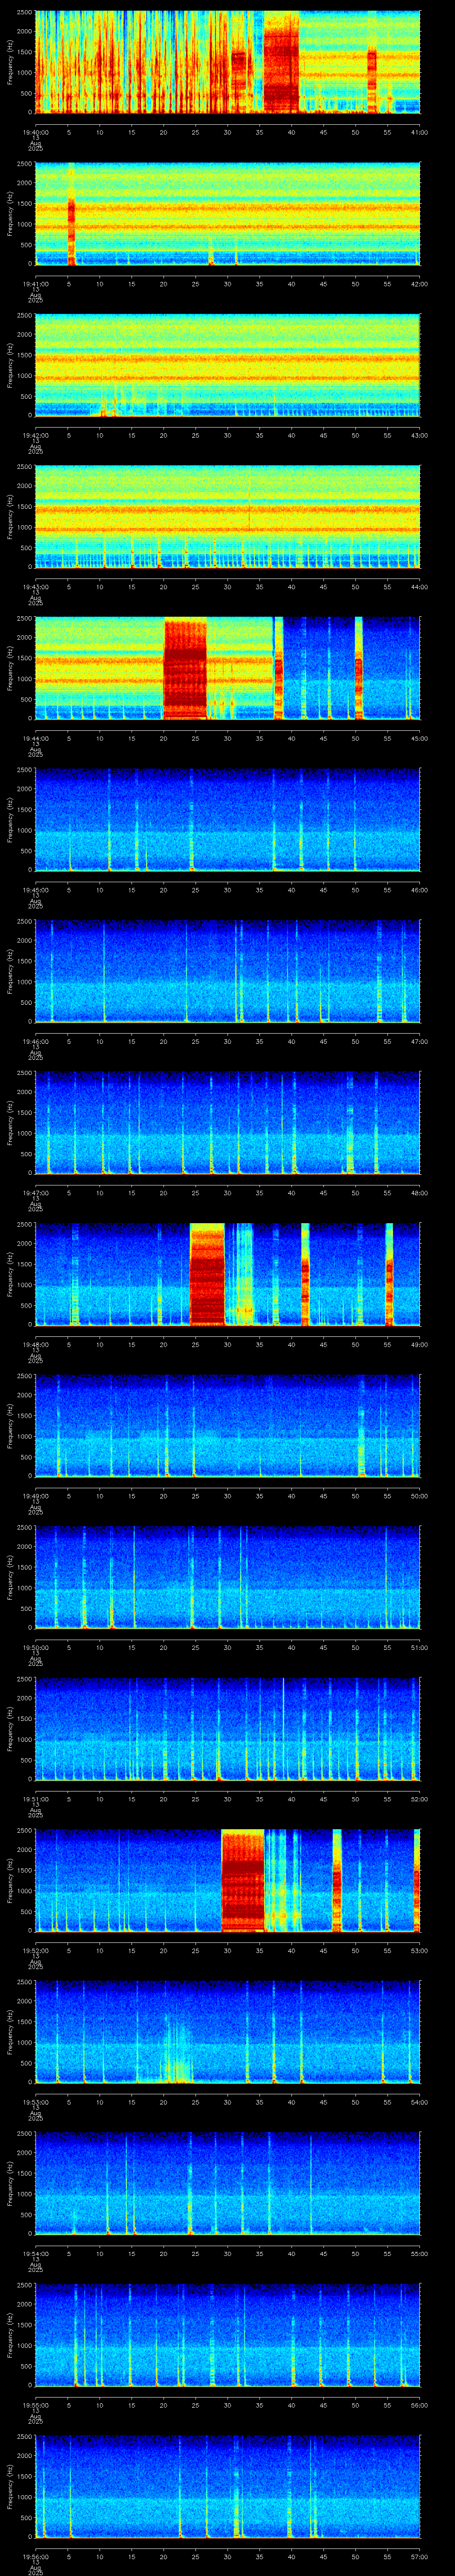Click the 19:46:00 spectrogram panel

(x=227, y=971)
